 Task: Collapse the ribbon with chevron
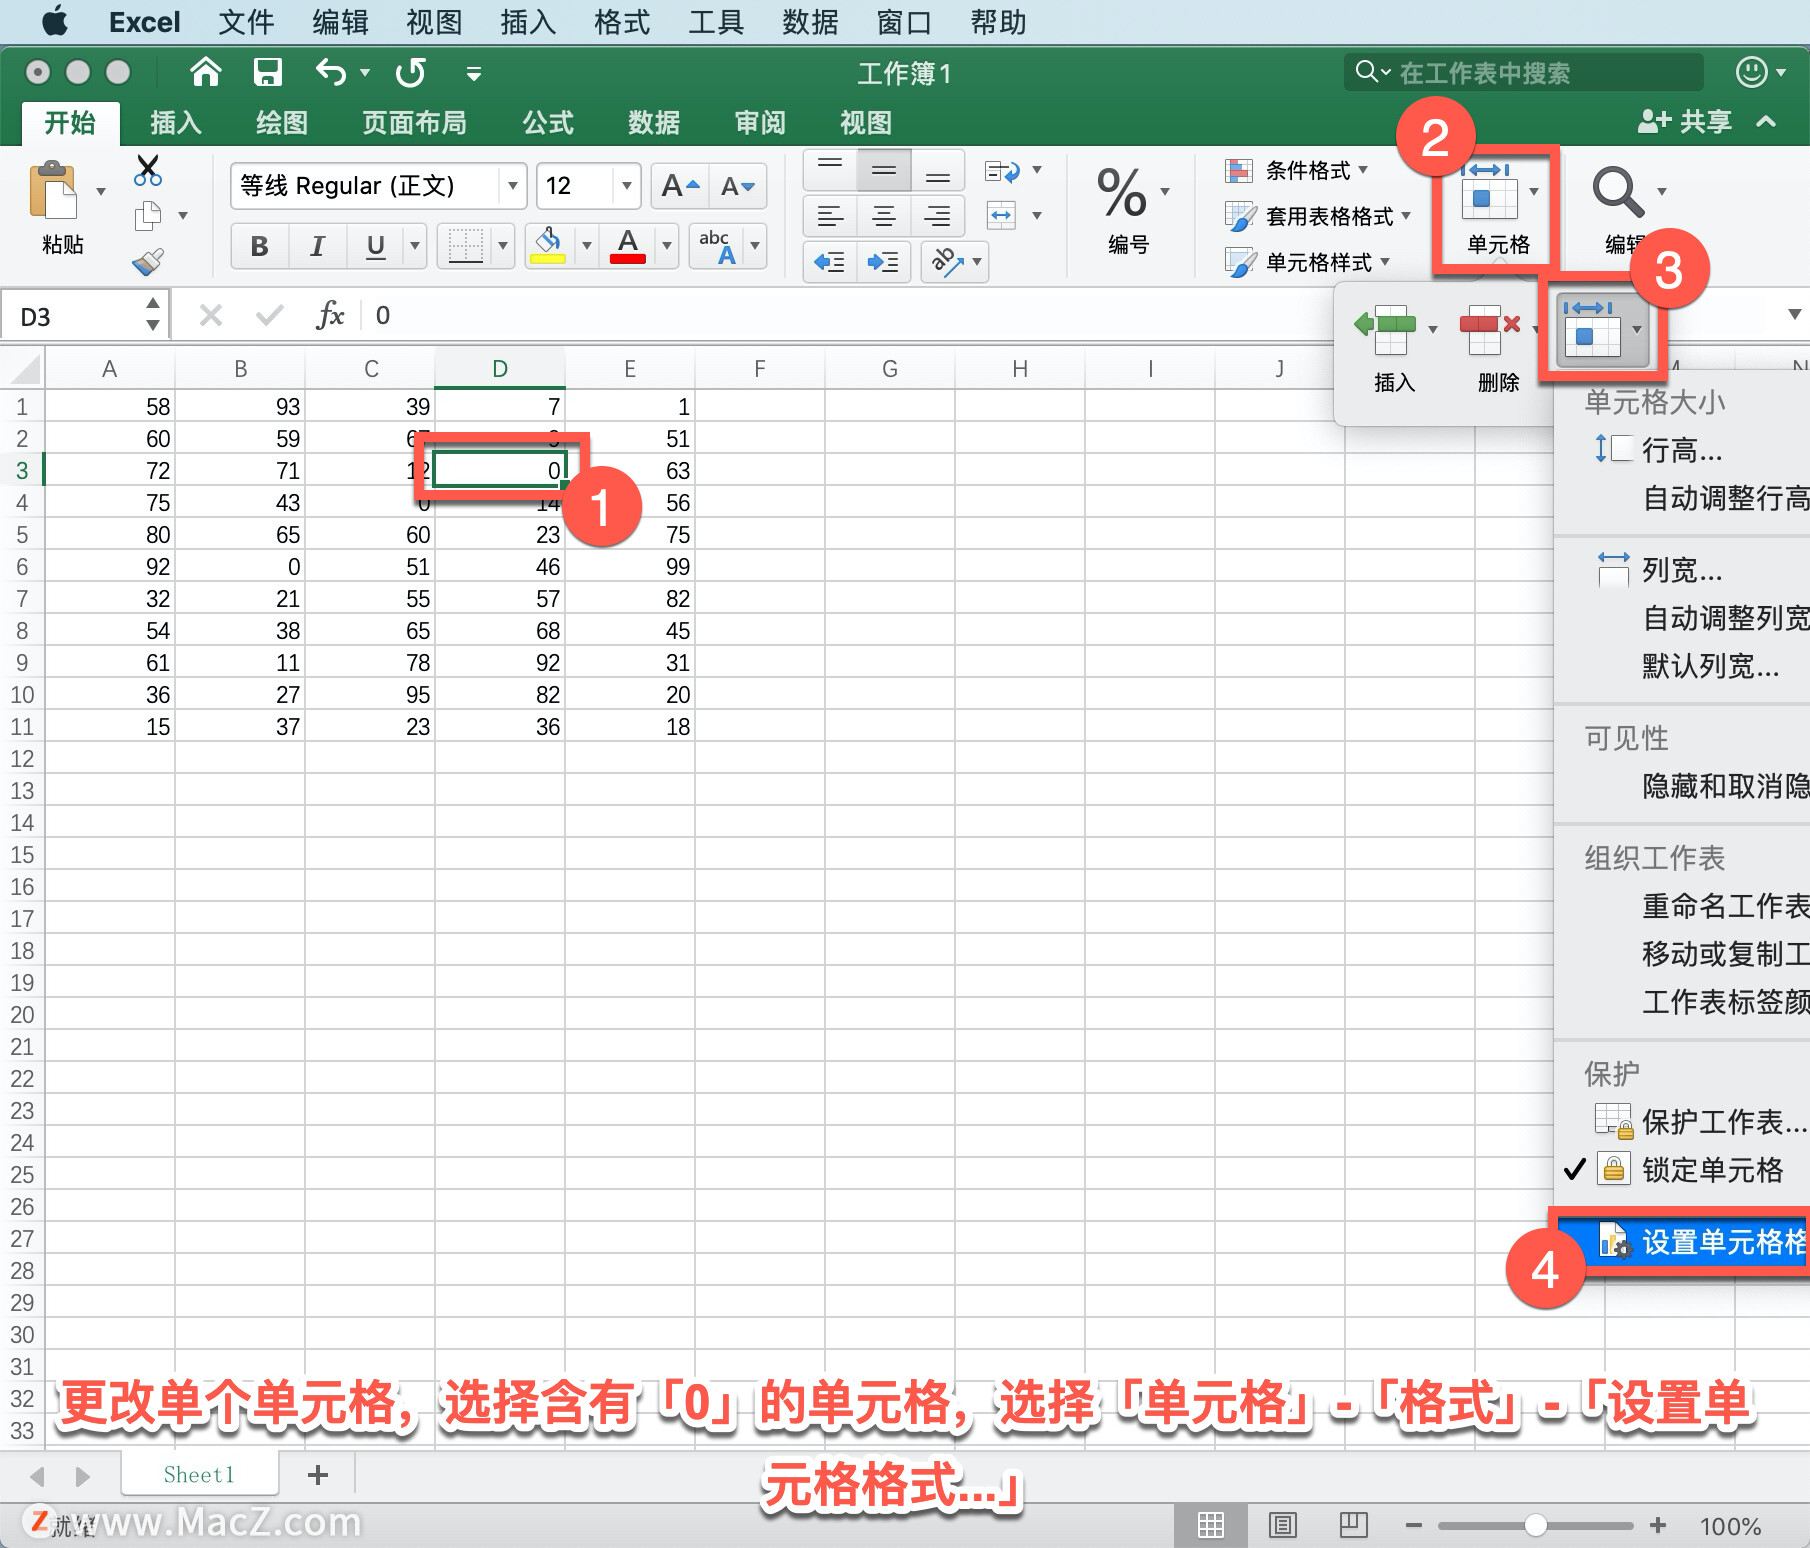tap(1766, 122)
